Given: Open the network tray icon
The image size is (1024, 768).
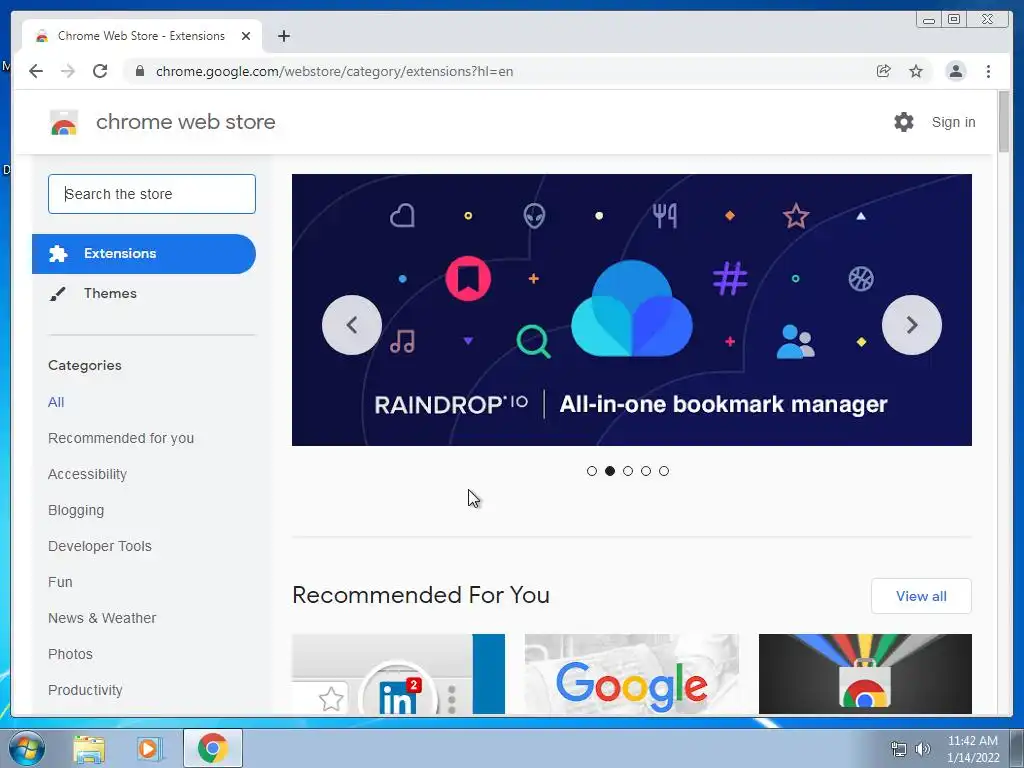Looking at the screenshot, I should tap(899, 749).
